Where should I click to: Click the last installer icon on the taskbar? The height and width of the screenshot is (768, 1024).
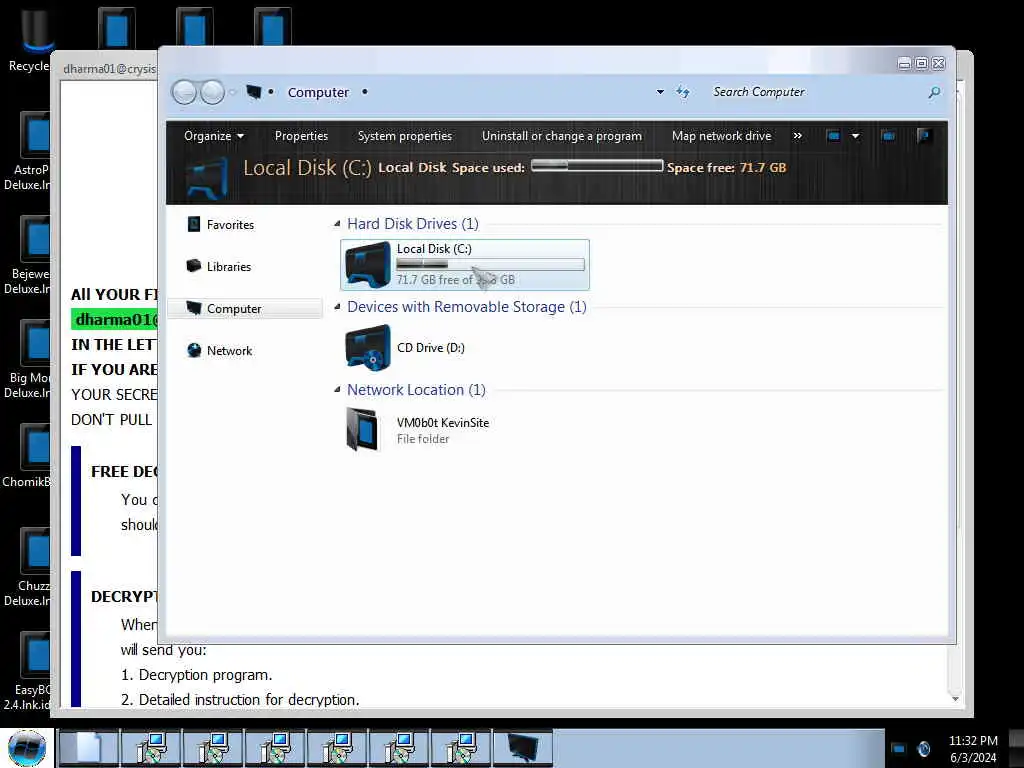(460, 748)
